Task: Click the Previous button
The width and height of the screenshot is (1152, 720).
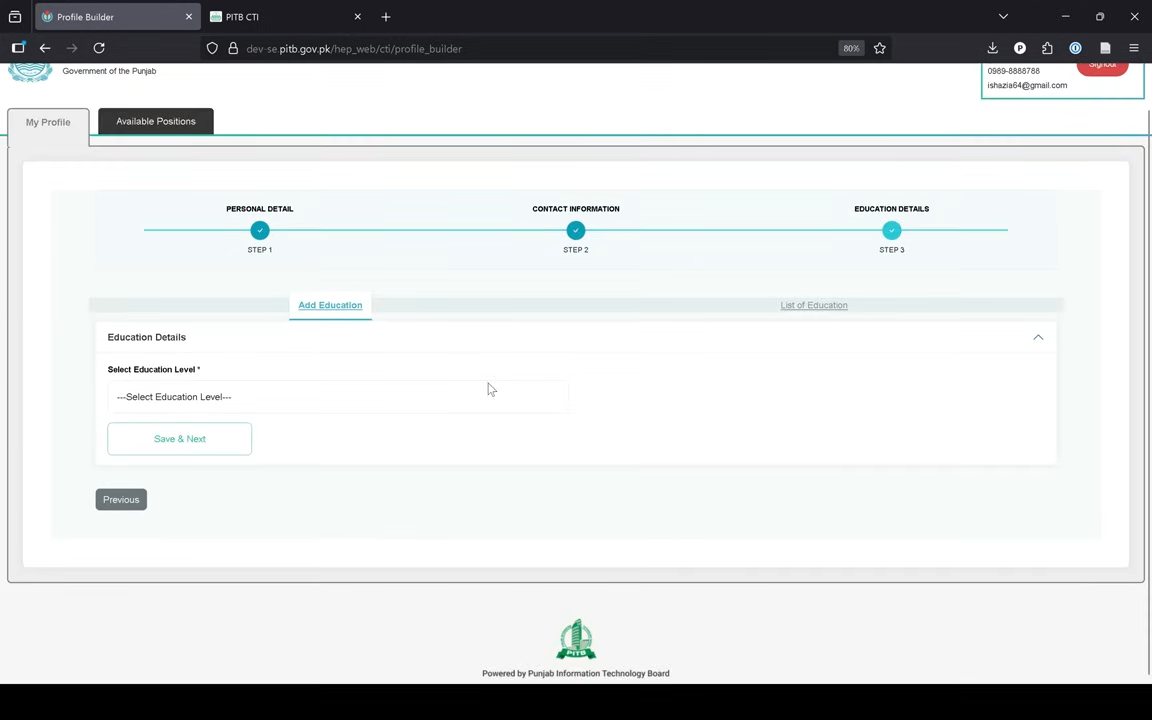Action: [121, 500]
